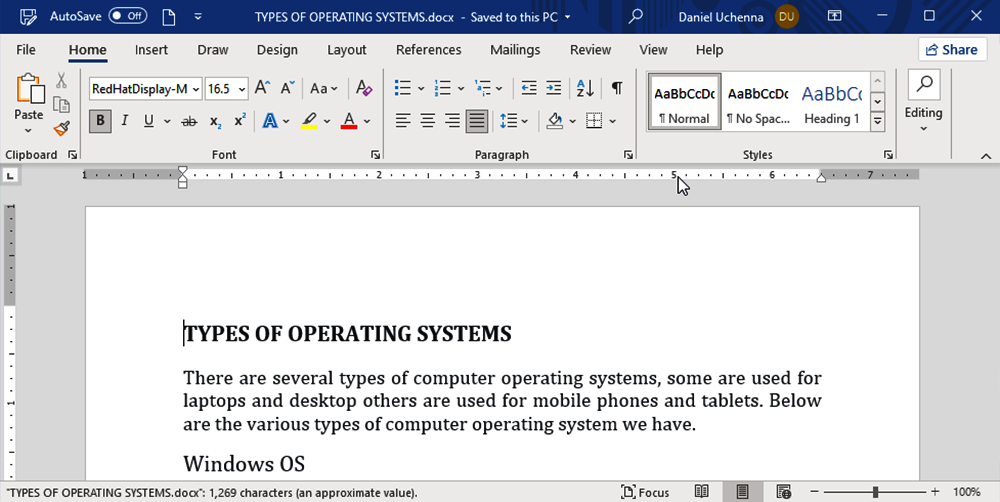Screen dimensions: 1000x502
Task: Click Increase Font Size icon
Action: coord(262,88)
